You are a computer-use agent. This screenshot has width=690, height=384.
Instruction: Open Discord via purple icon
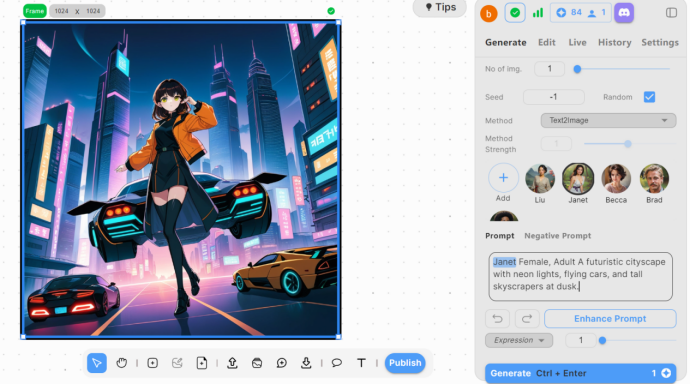[624, 13]
